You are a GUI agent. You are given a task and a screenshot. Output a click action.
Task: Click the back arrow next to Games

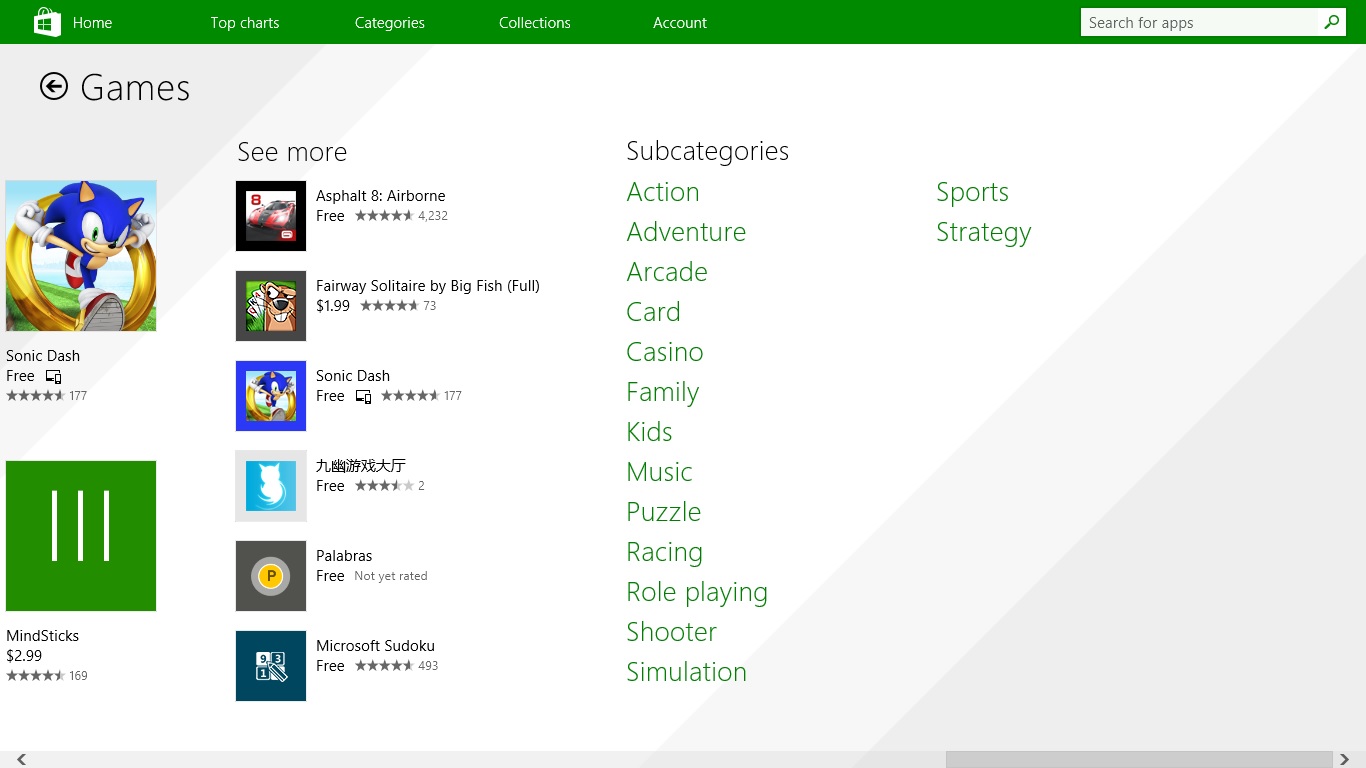click(54, 87)
